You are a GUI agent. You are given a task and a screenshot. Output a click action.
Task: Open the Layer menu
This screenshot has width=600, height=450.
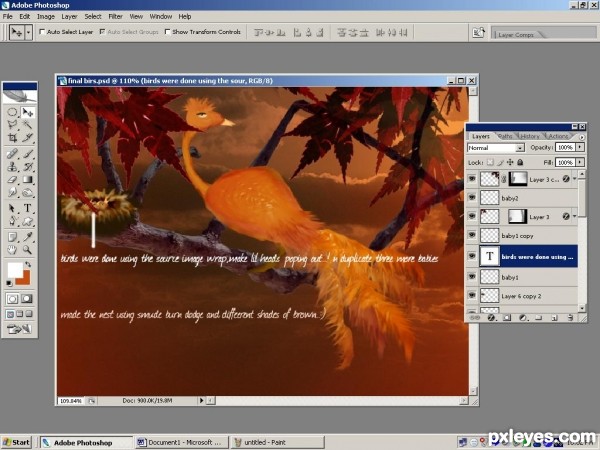click(69, 16)
